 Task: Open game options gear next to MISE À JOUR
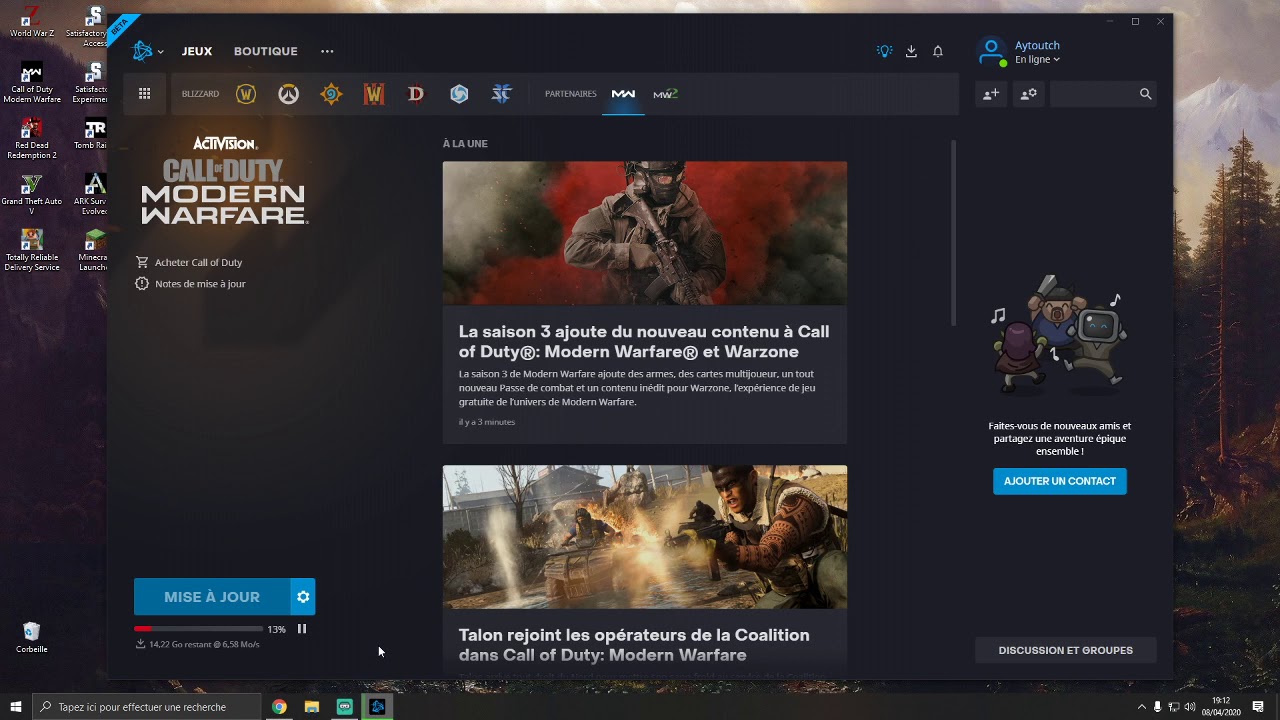point(303,597)
